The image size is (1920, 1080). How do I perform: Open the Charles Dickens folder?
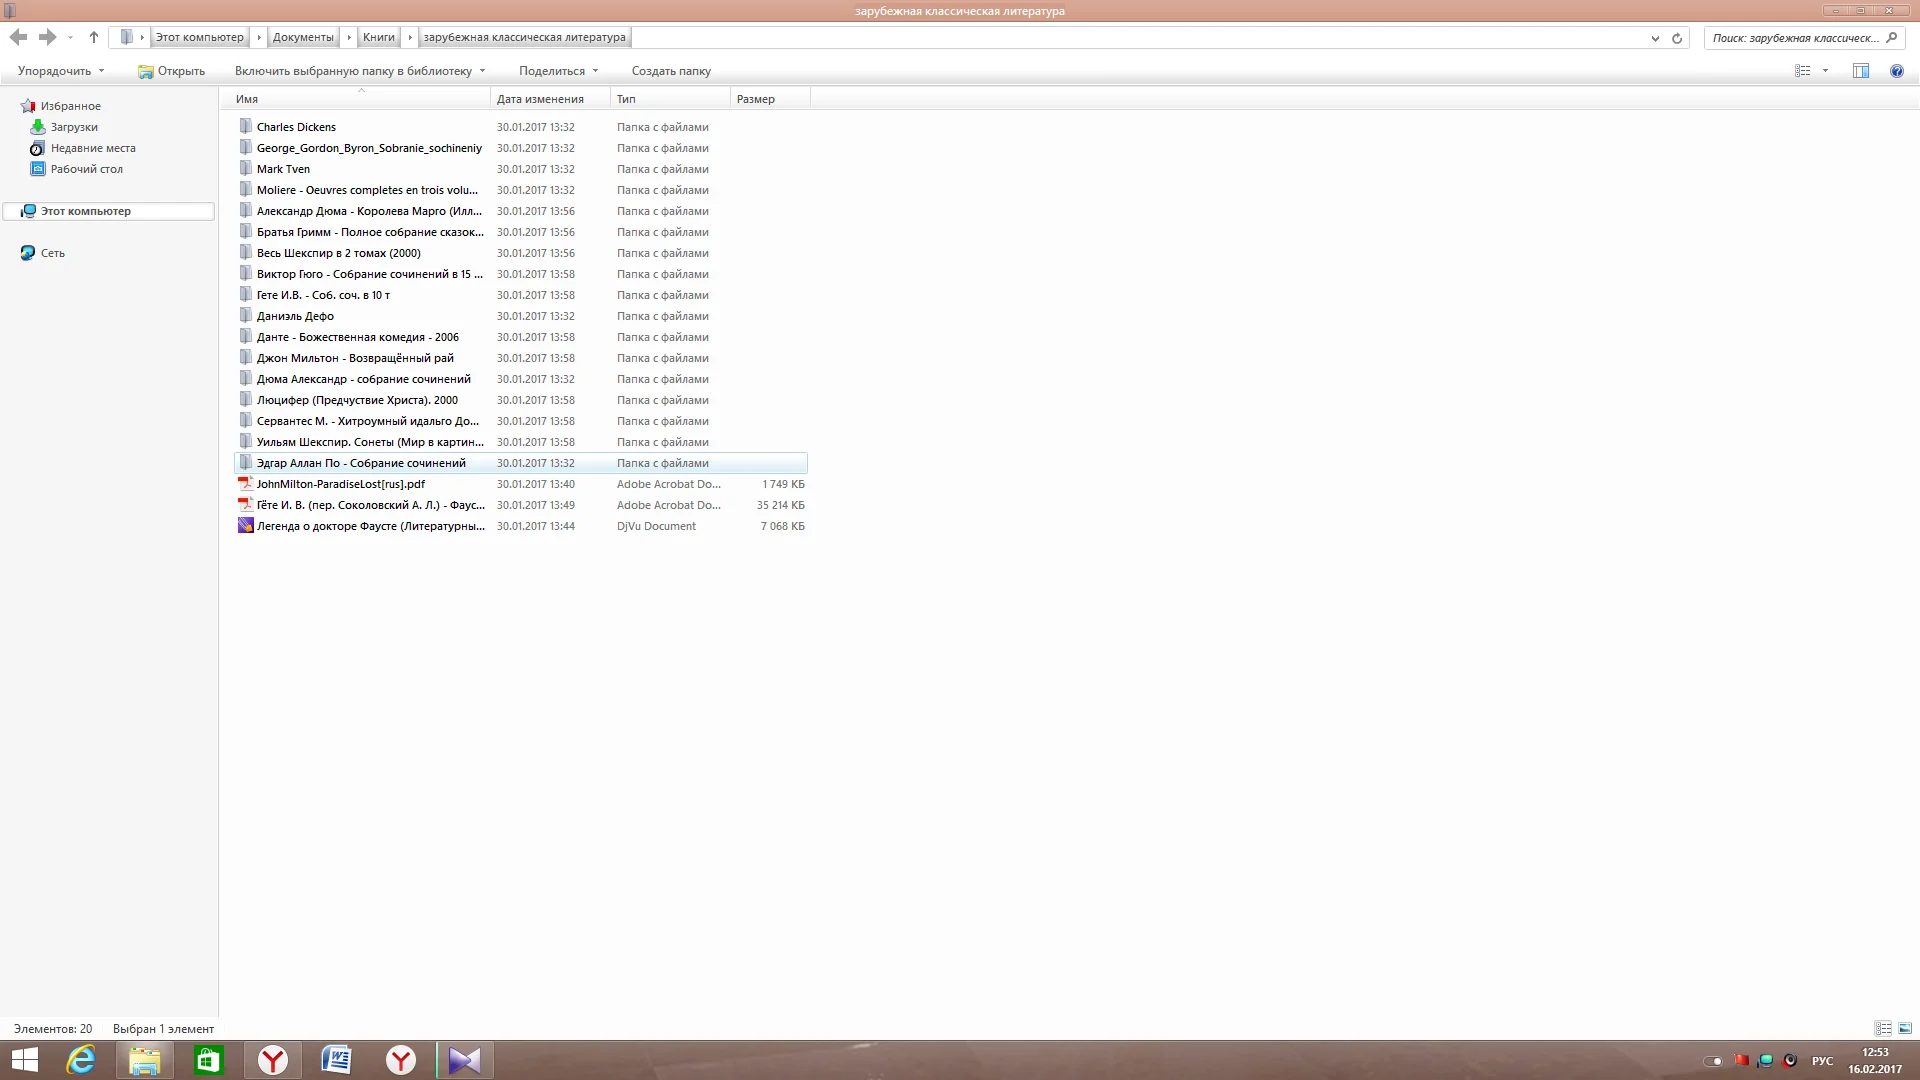coord(296,126)
